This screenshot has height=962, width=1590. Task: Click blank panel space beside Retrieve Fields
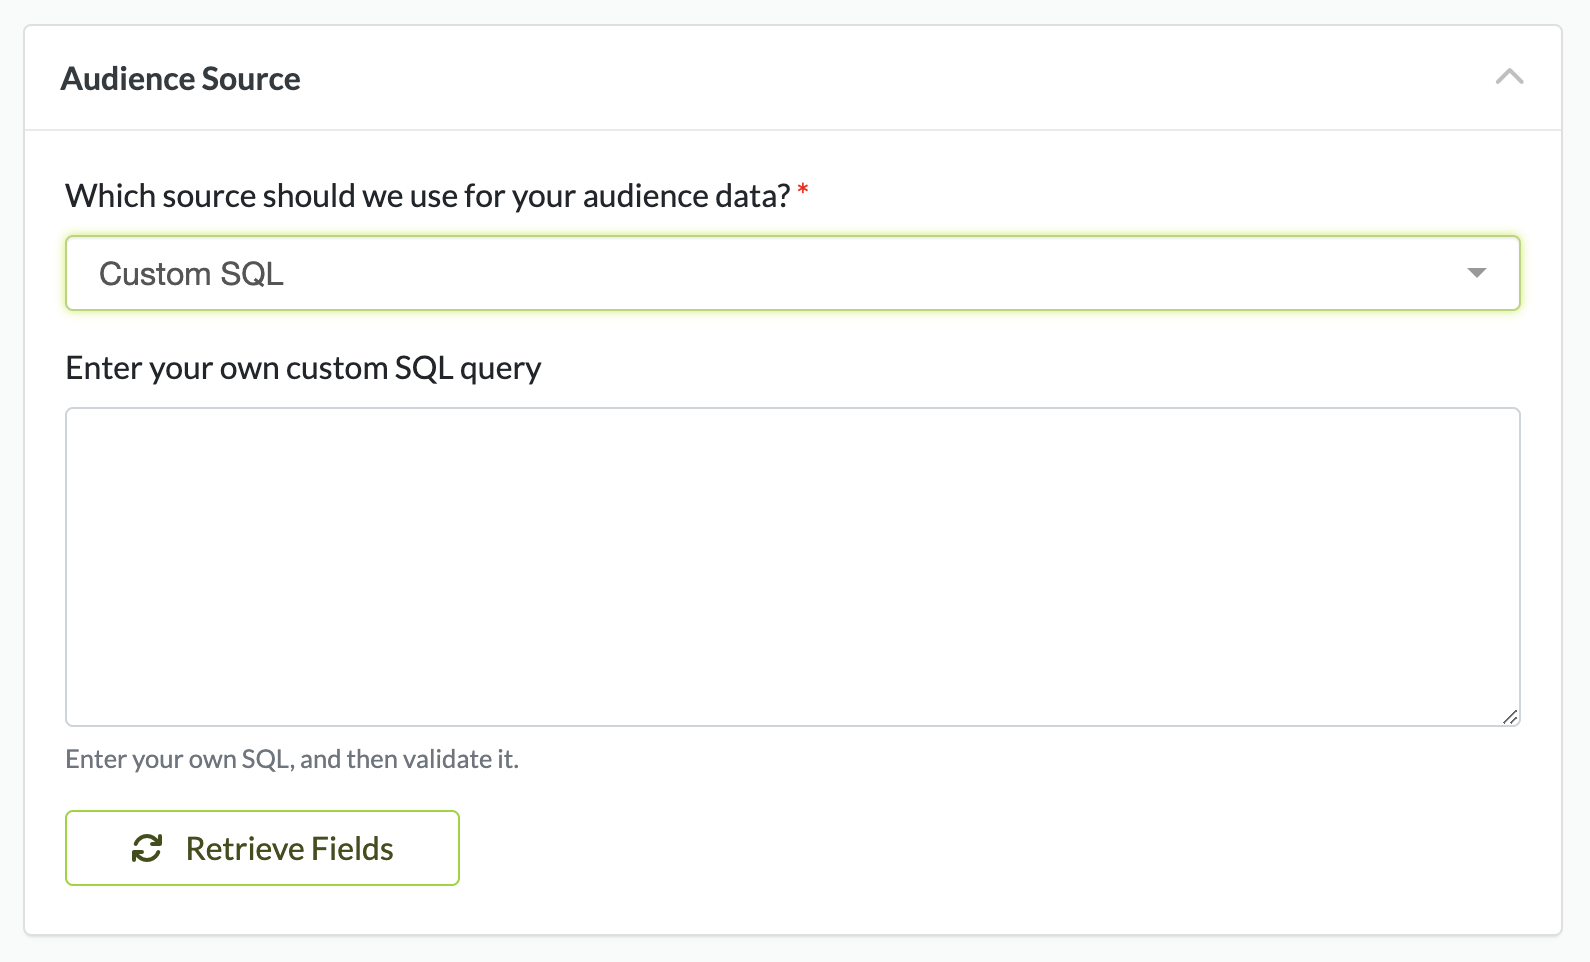coord(1000,848)
